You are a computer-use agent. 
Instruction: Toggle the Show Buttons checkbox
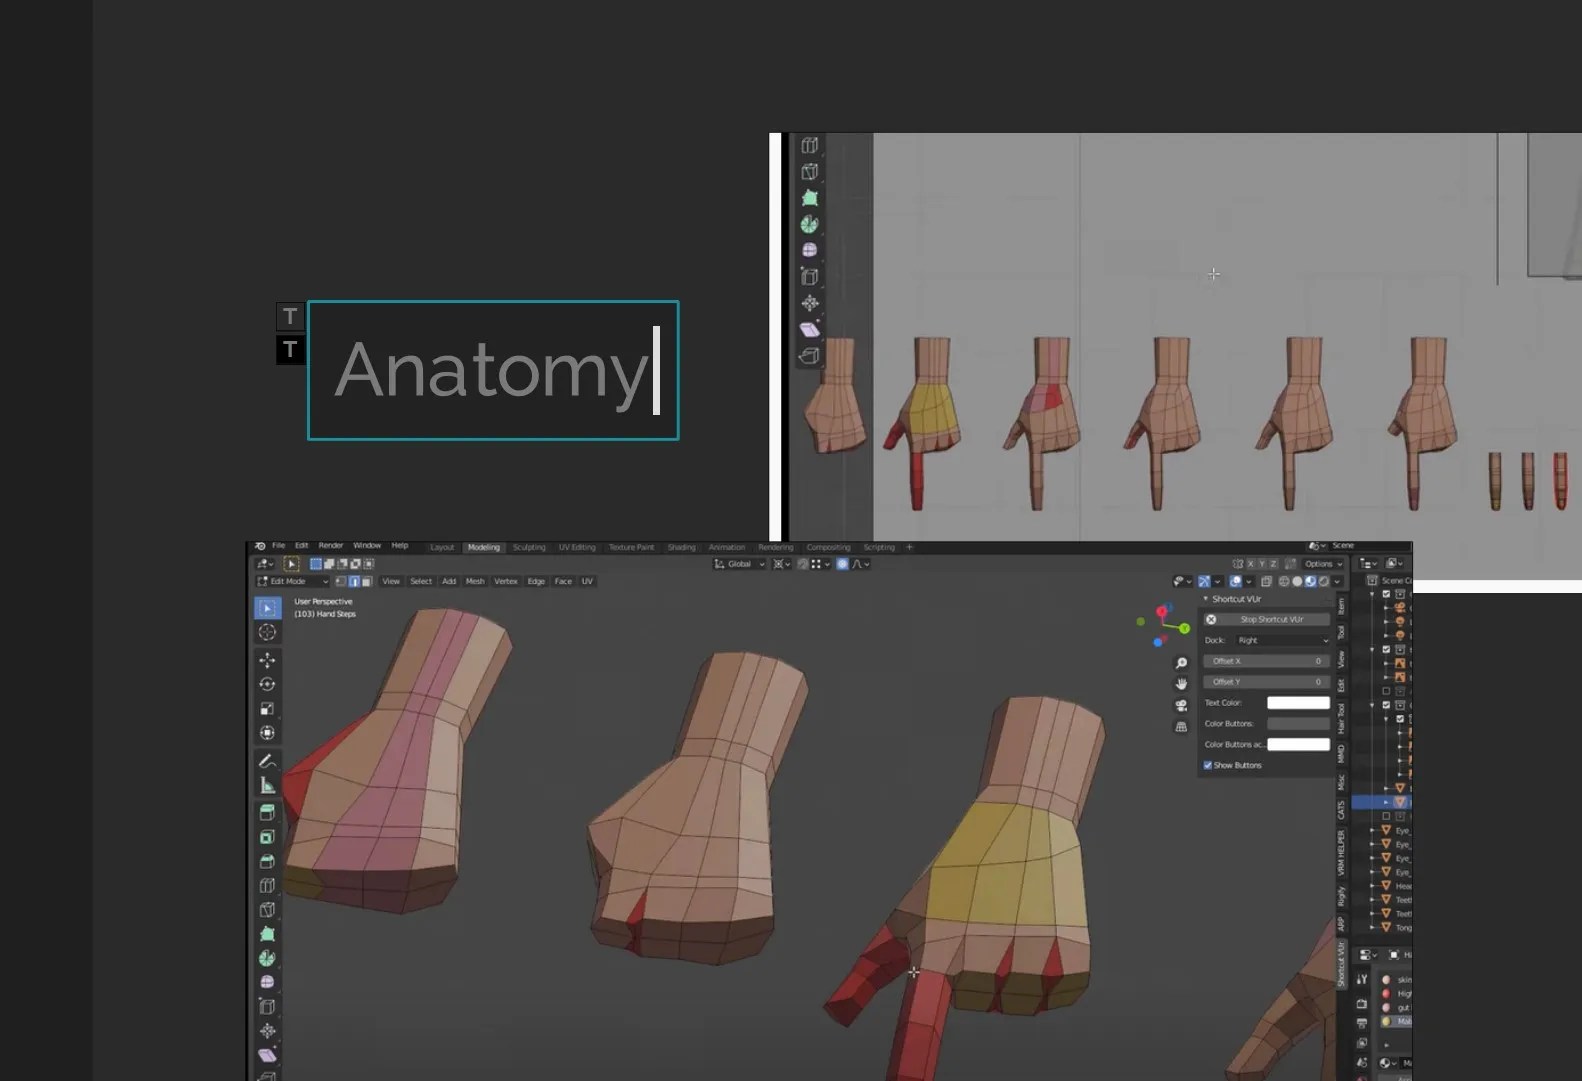(1208, 765)
